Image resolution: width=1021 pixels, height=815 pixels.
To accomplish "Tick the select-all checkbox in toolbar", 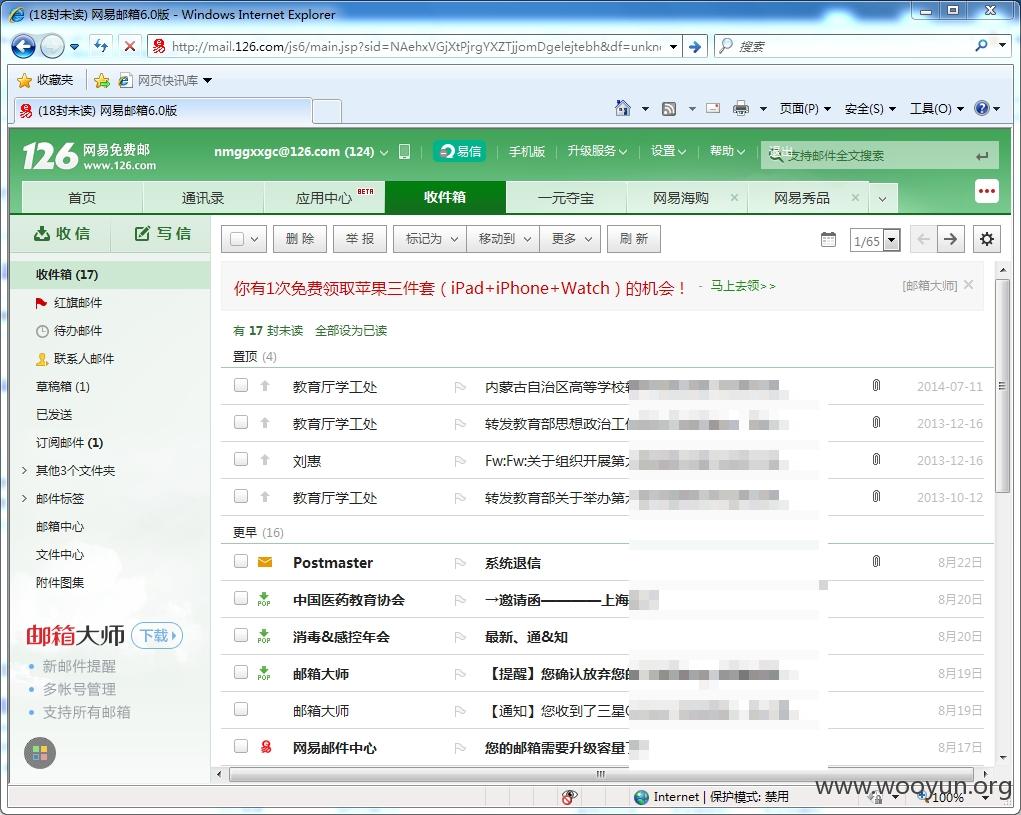I will [237, 239].
